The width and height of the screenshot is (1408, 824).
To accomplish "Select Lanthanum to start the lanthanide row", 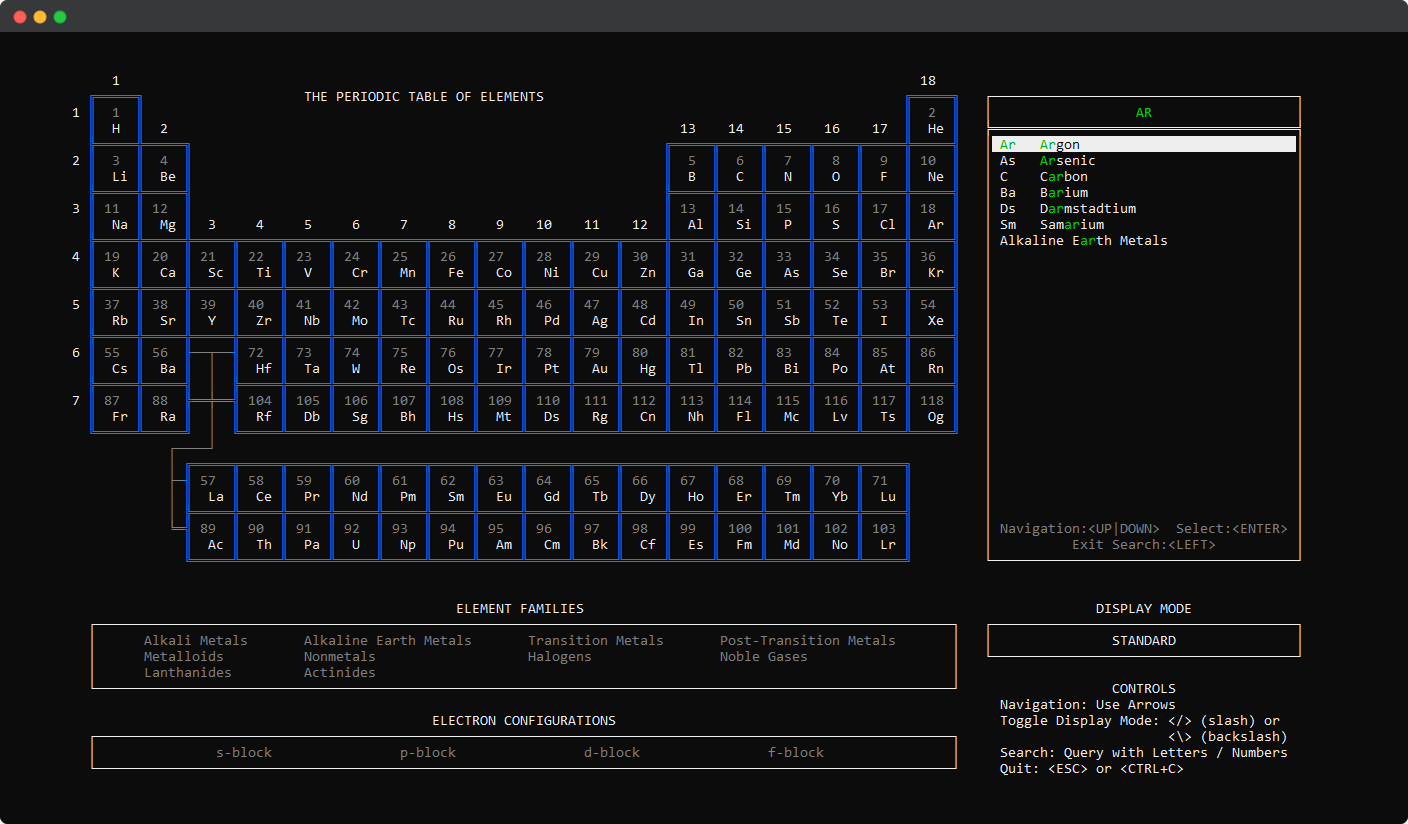I will click(x=211, y=488).
